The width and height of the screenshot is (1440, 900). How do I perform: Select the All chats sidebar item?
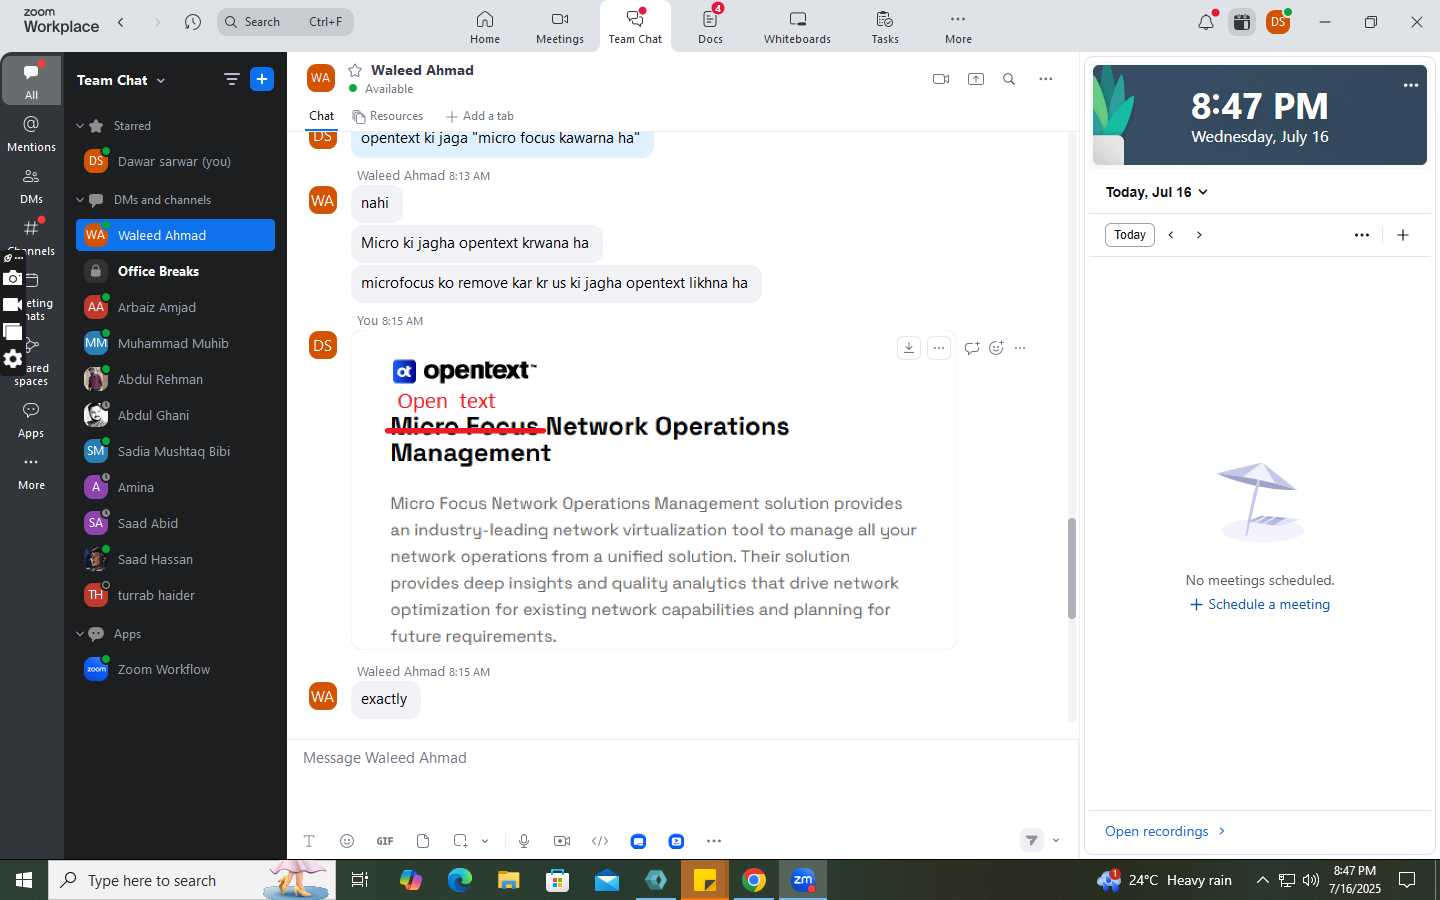pyautogui.click(x=31, y=81)
